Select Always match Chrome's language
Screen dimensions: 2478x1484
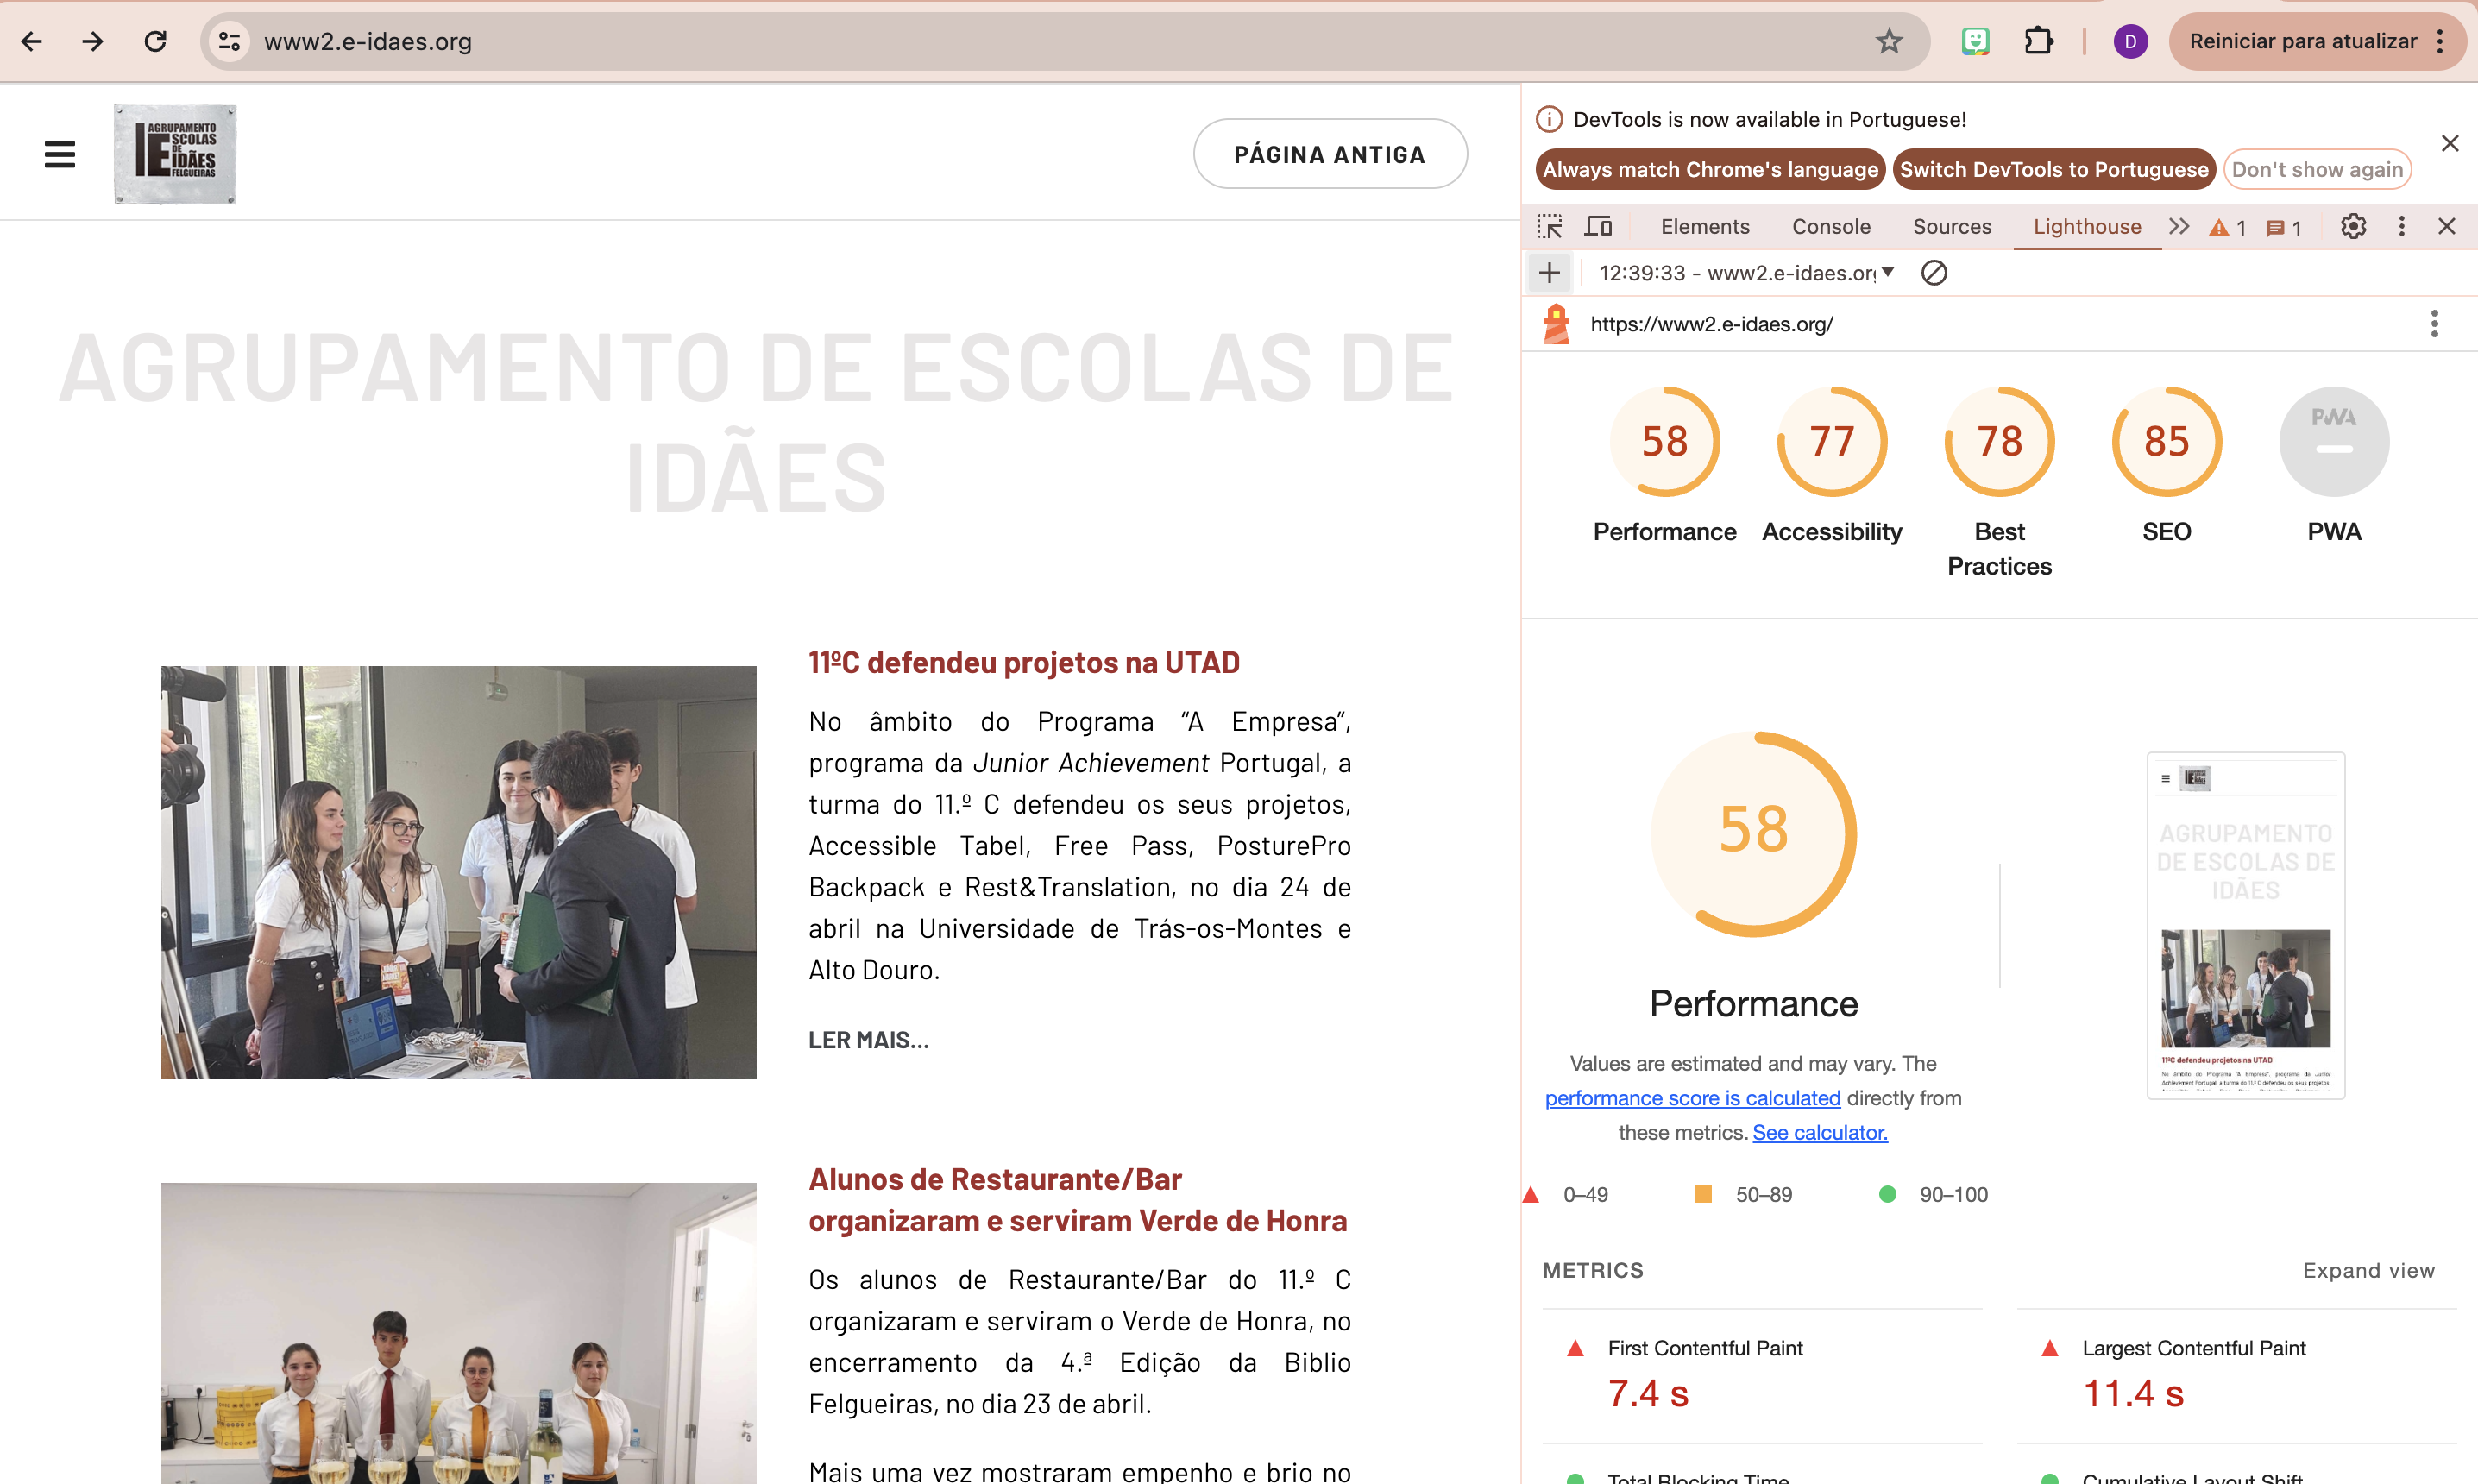(1709, 169)
